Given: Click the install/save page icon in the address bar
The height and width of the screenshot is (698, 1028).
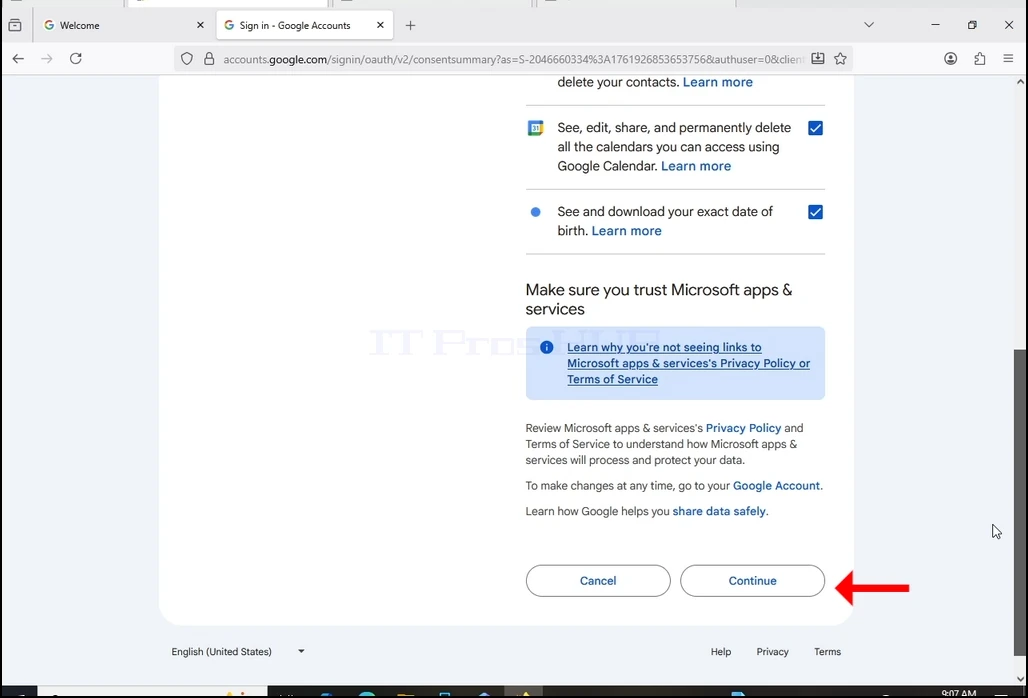Looking at the screenshot, I should click(x=818, y=58).
